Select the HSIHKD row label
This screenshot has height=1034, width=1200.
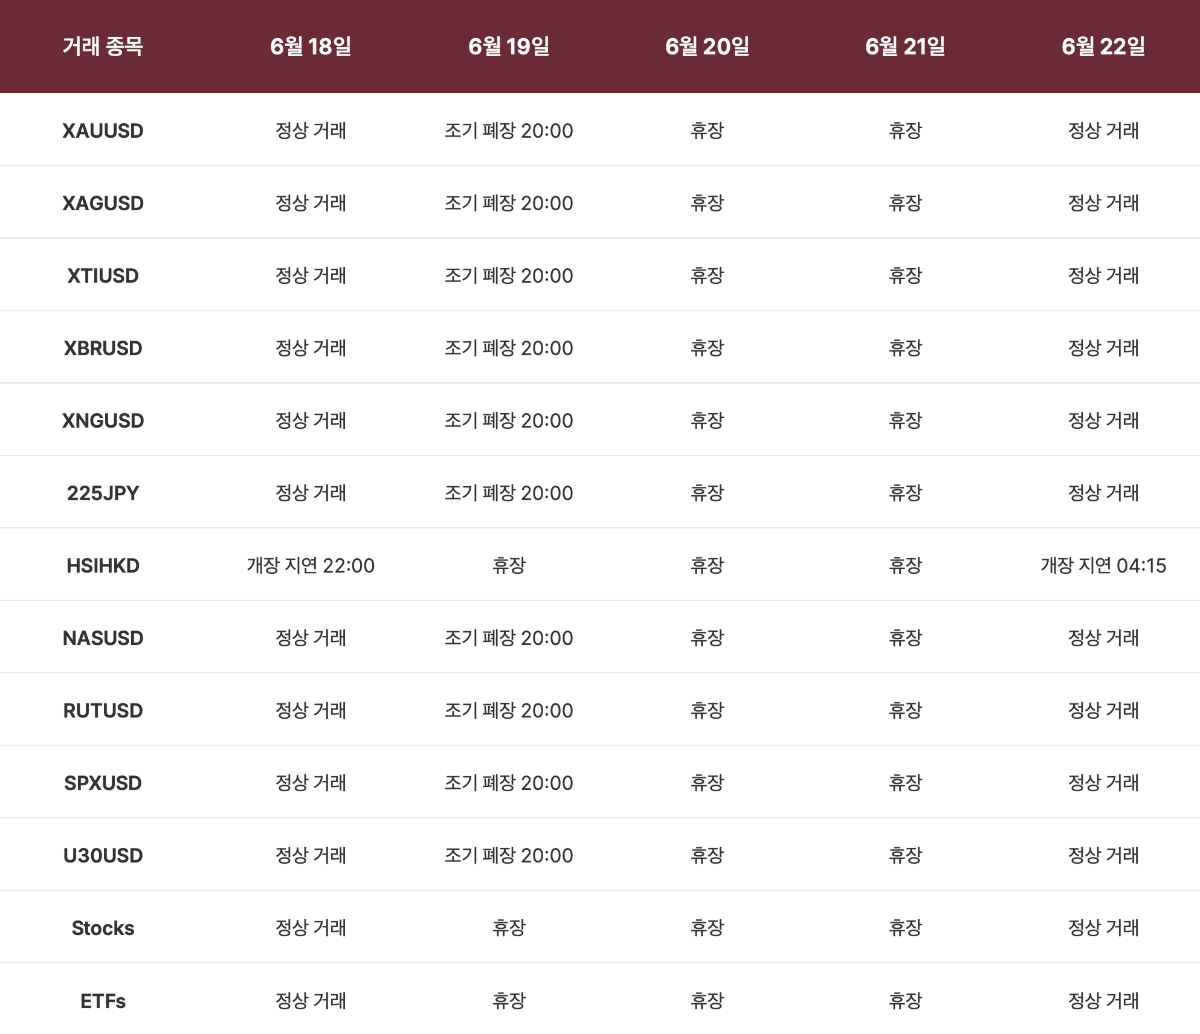[x=103, y=566]
